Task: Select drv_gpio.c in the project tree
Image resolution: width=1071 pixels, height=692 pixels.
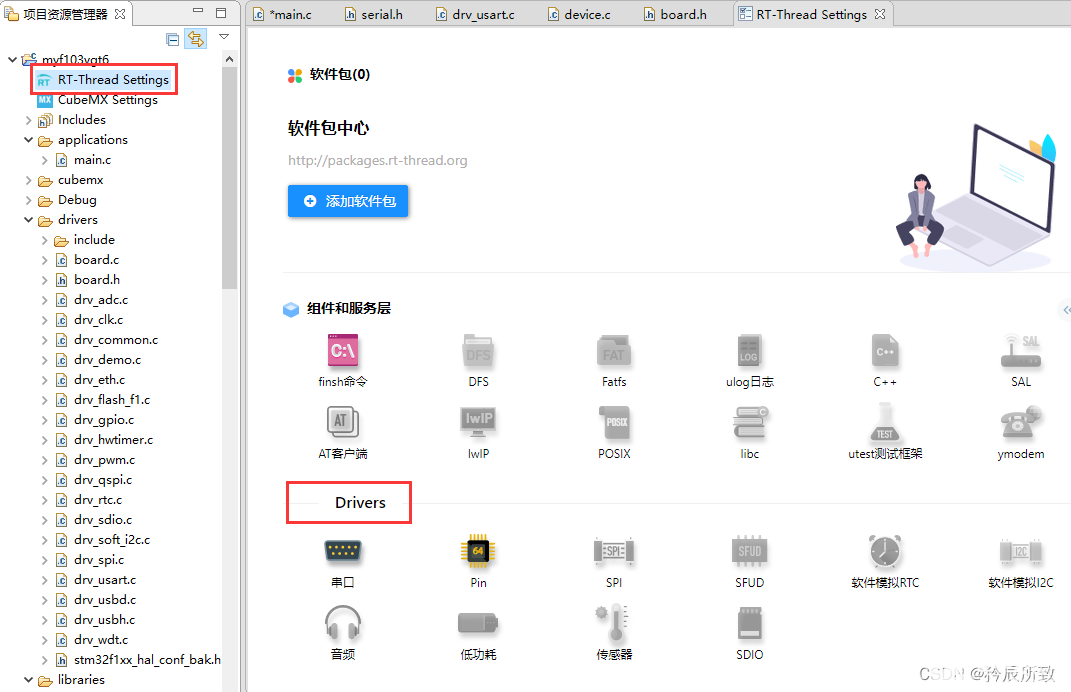Action: (104, 420)
